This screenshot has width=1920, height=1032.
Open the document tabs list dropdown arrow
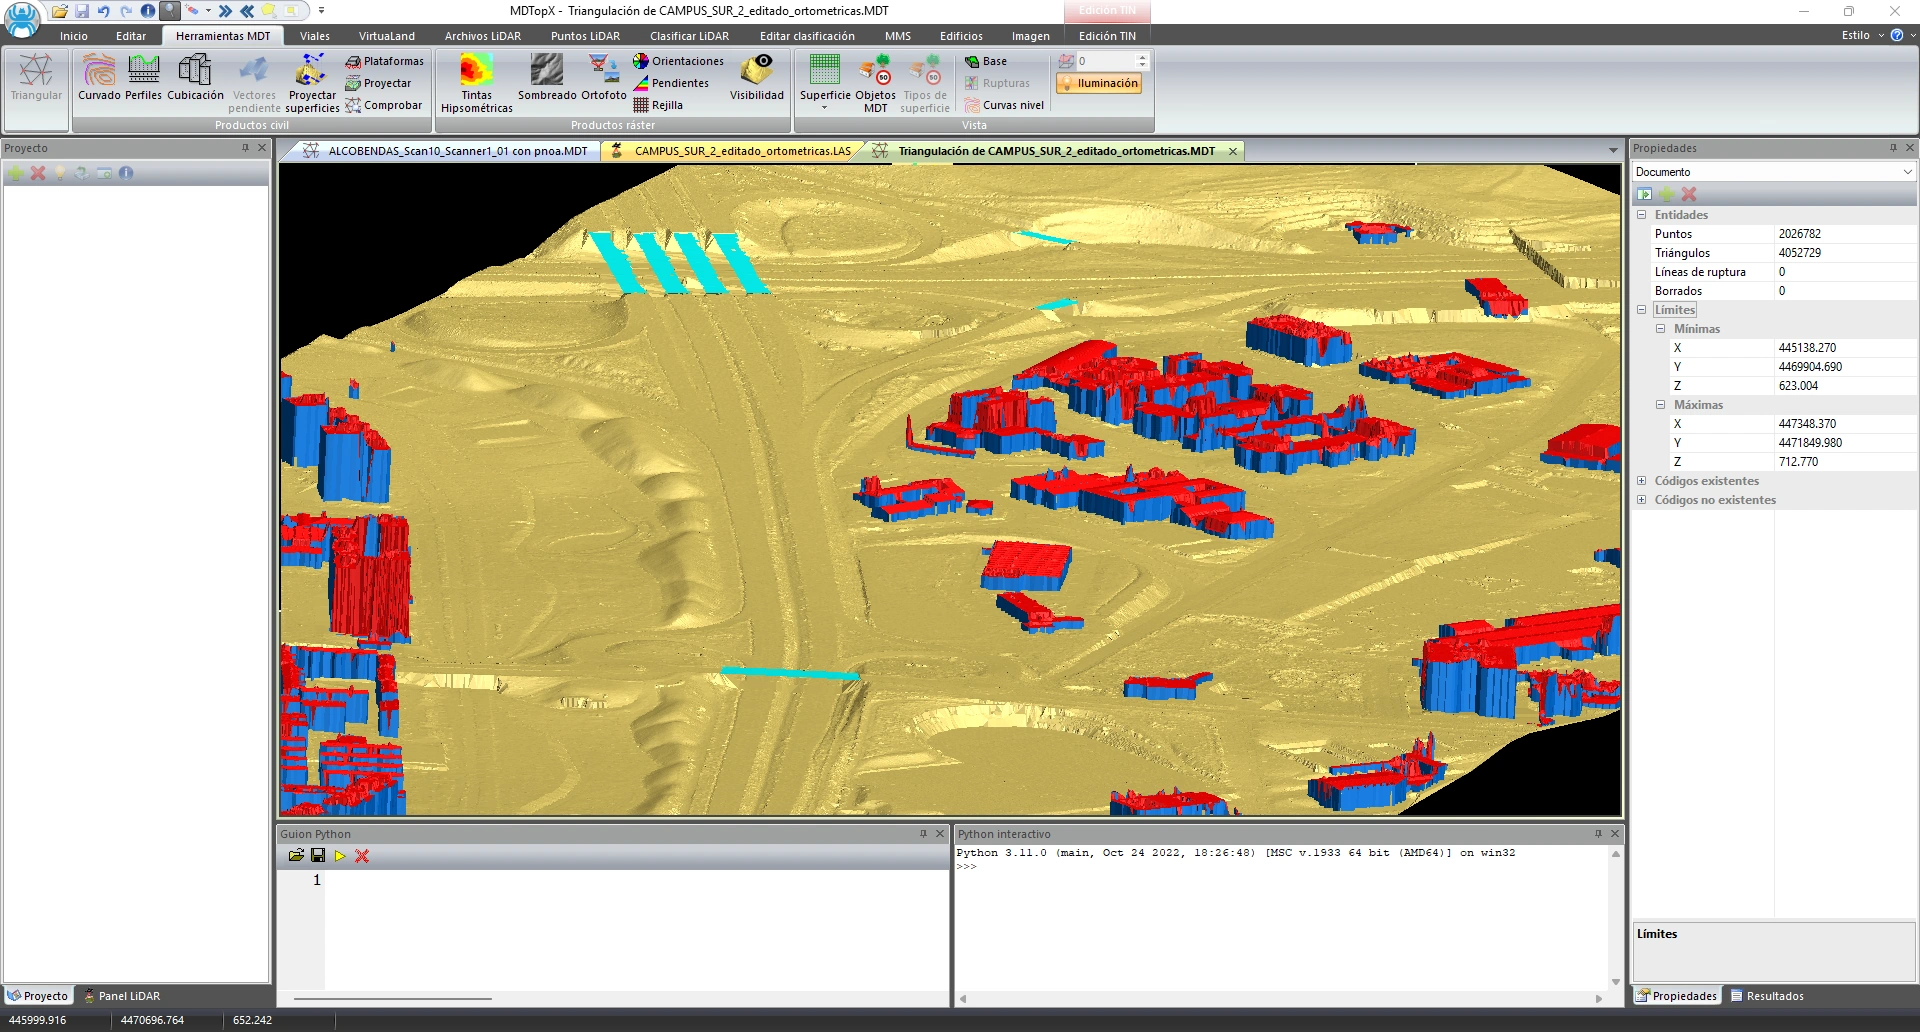point(1613,151)
